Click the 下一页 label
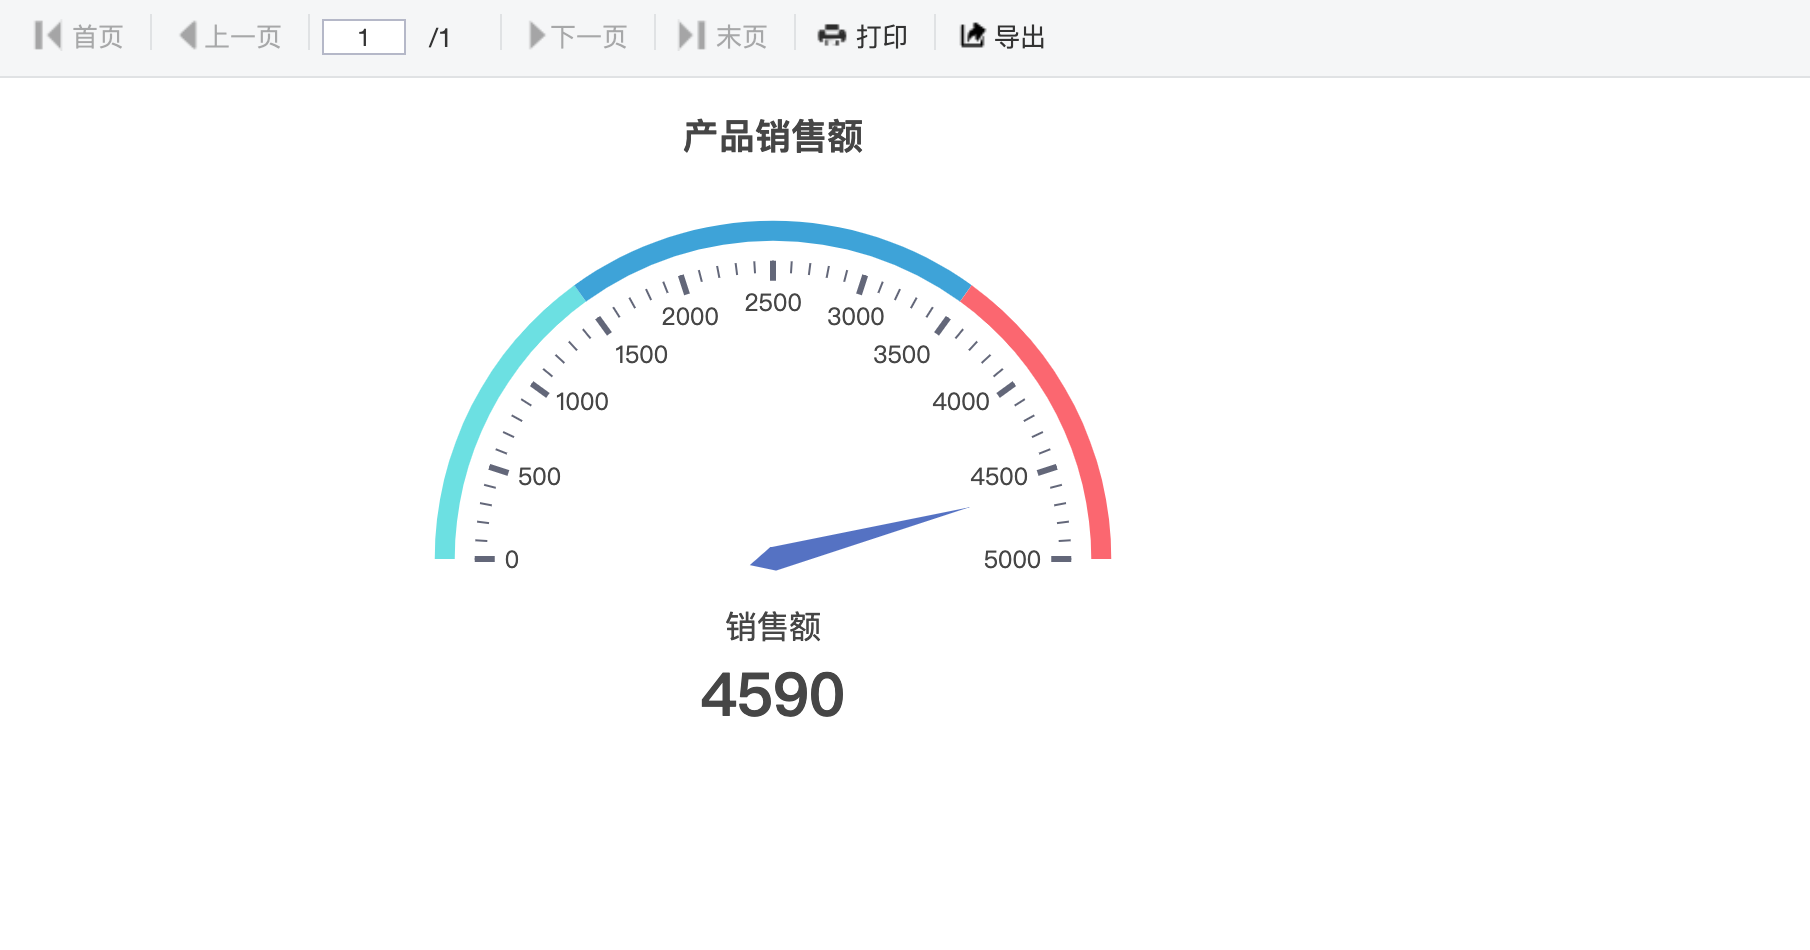 (589, 37)
